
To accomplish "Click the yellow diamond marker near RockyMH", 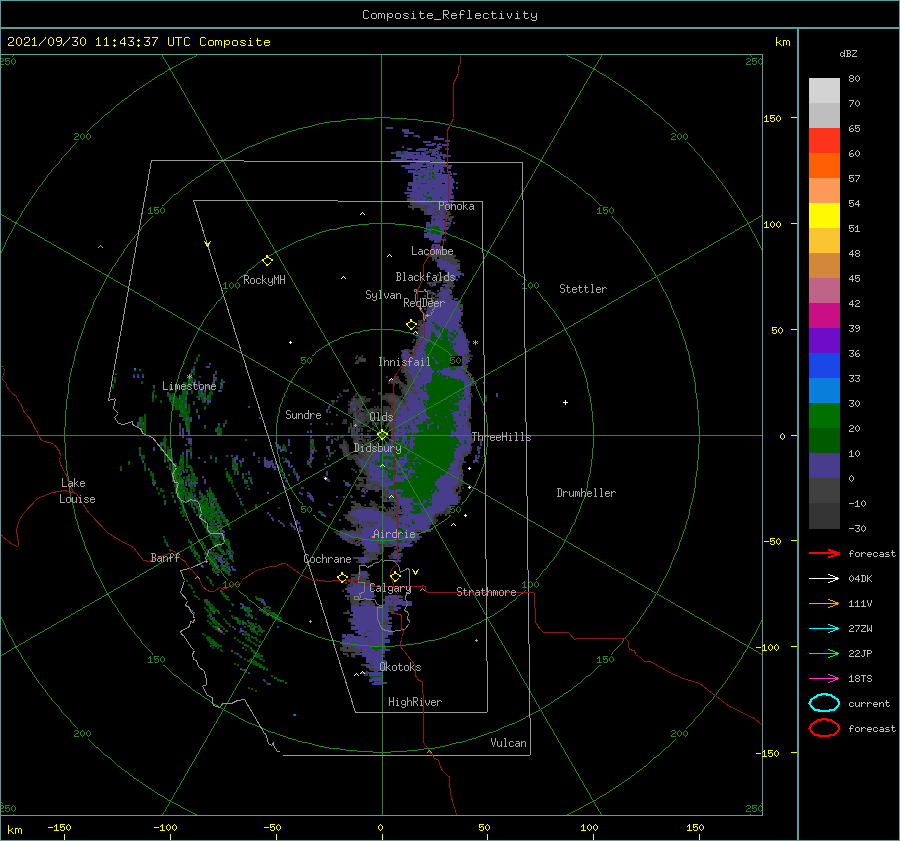I will [267, 261].
